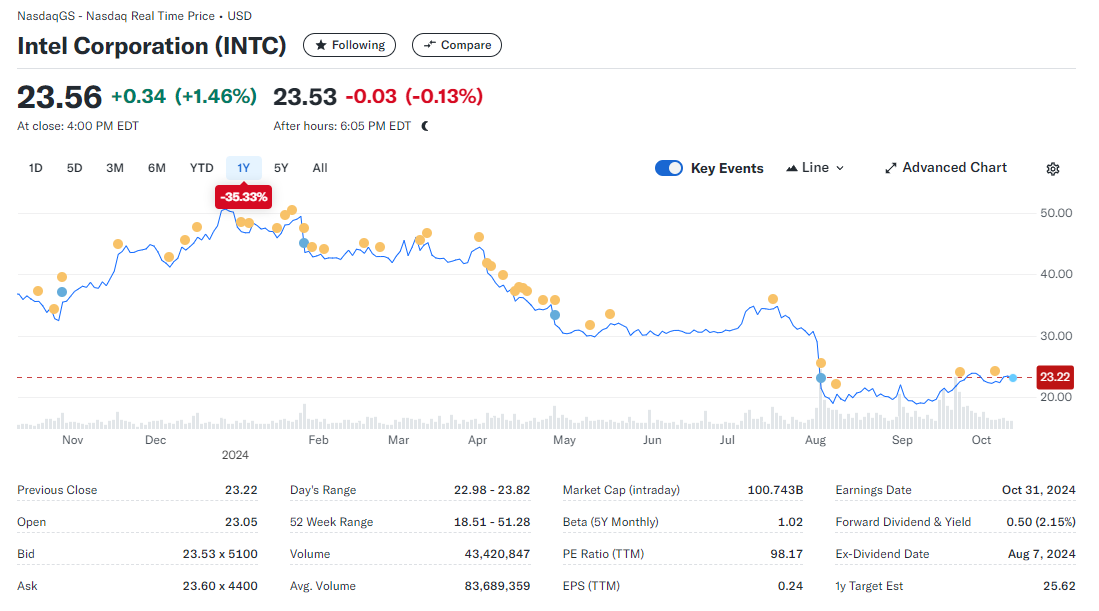This screenshot has height=611, width=1099.
Task: Click the Following button
Action: [x=349, y=45]
